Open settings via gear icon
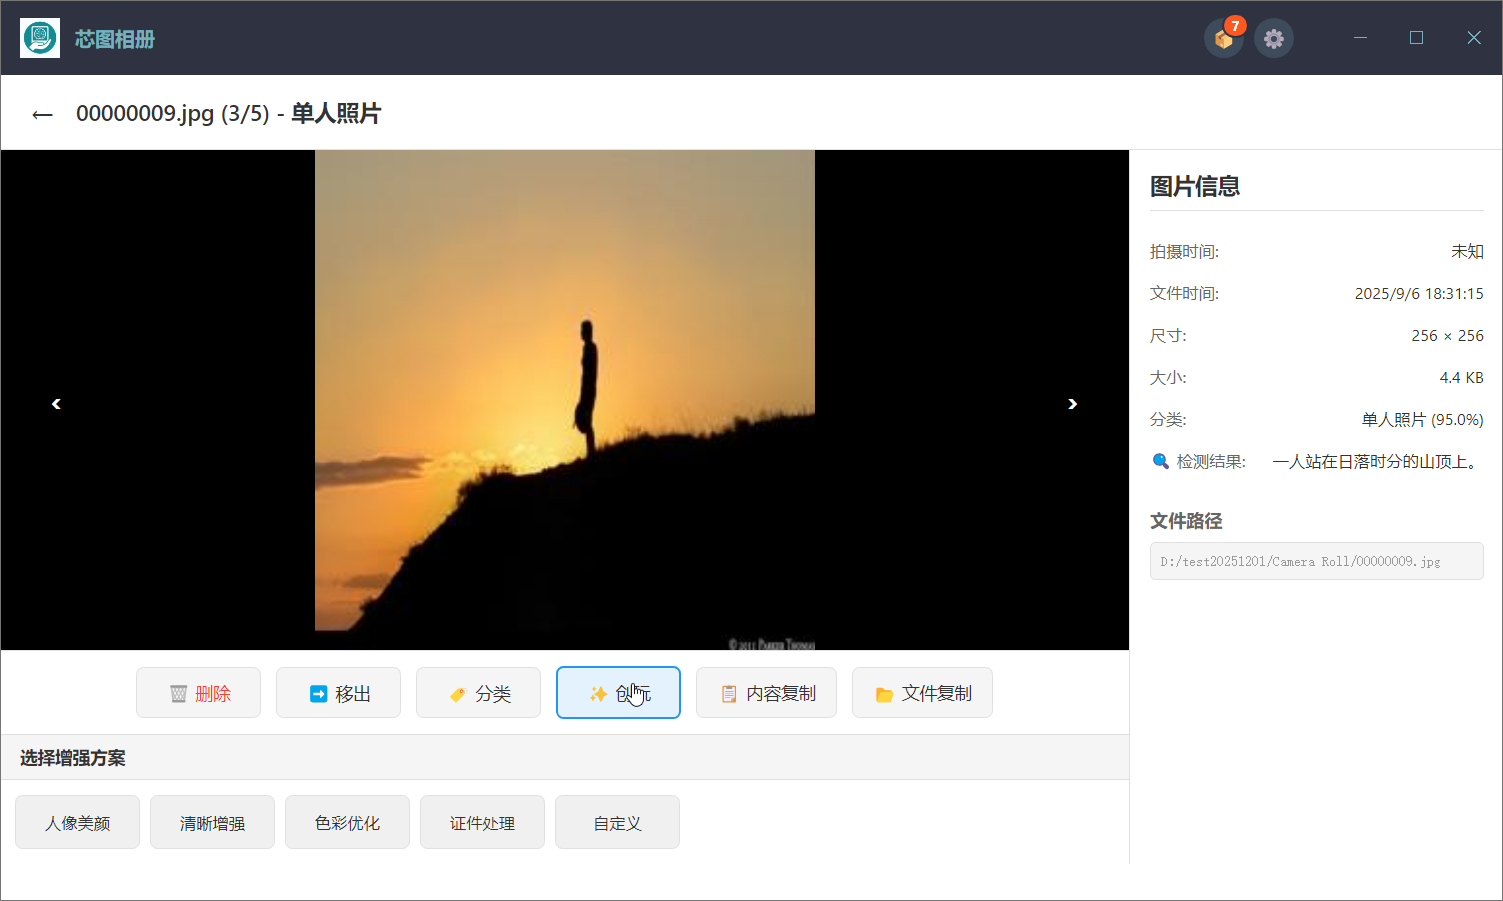The height and width of the screenshot is (901, 1503). click(x=1273, y=39)
